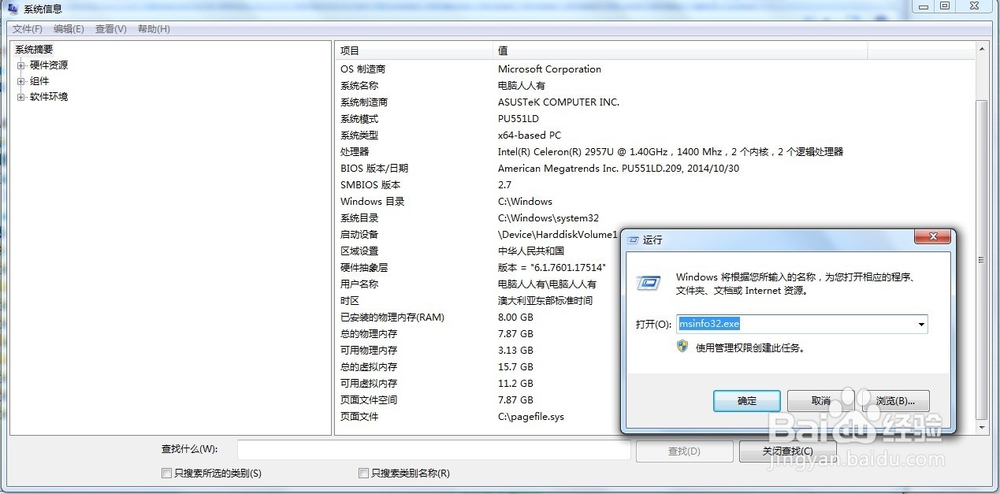Select the 区域设置 row
Screen dimensions: 1000x494
coord(478,251)
